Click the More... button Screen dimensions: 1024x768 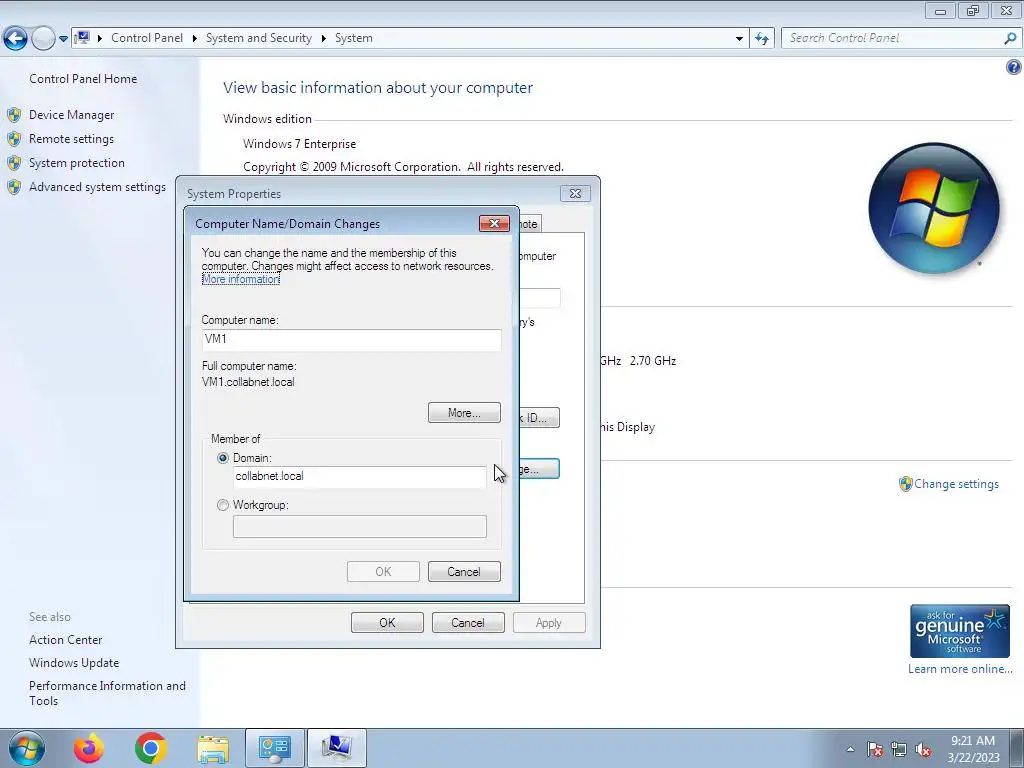[464, 413]
